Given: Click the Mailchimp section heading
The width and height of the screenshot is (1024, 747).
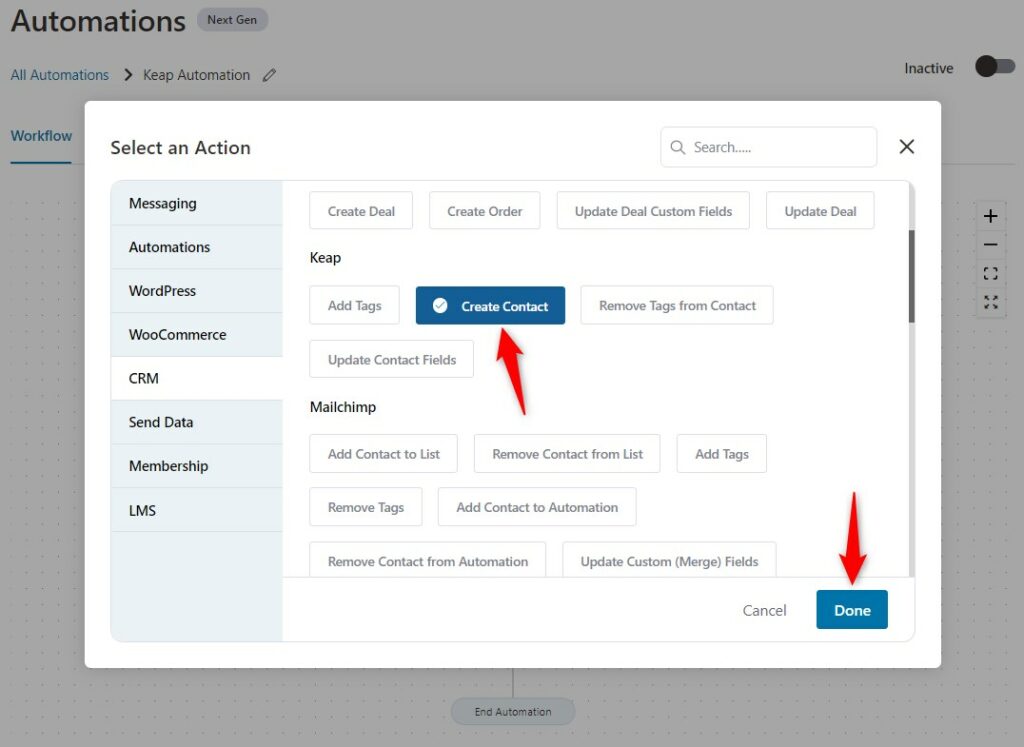Looking at the screenshot, I should coord(343,407).
